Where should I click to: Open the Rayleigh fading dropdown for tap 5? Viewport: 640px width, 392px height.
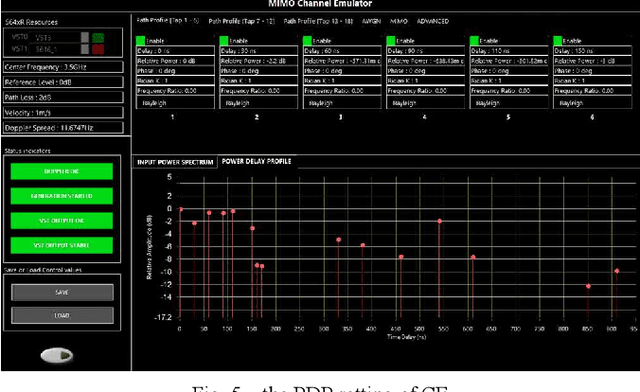(509, 103)
